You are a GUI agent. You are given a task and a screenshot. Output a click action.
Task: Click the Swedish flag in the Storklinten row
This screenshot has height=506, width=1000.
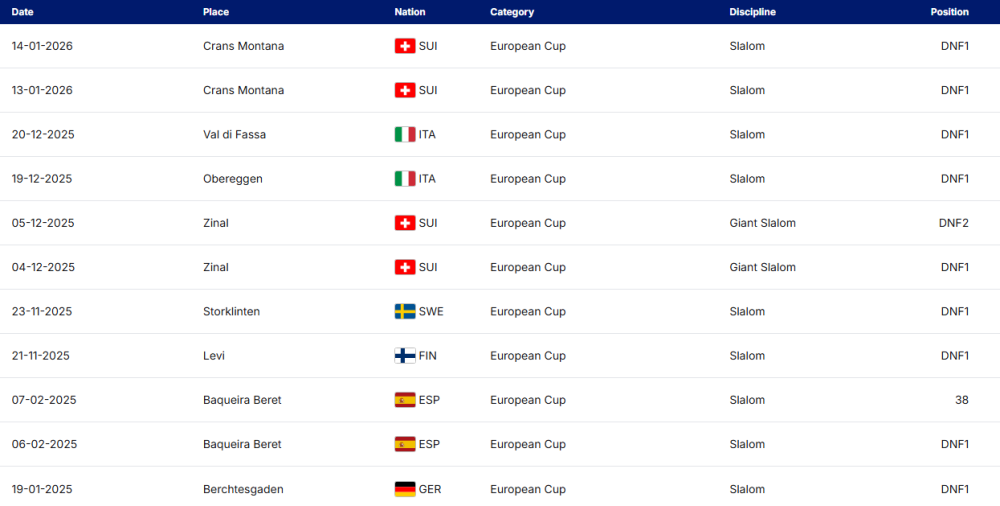click(405, 311)
